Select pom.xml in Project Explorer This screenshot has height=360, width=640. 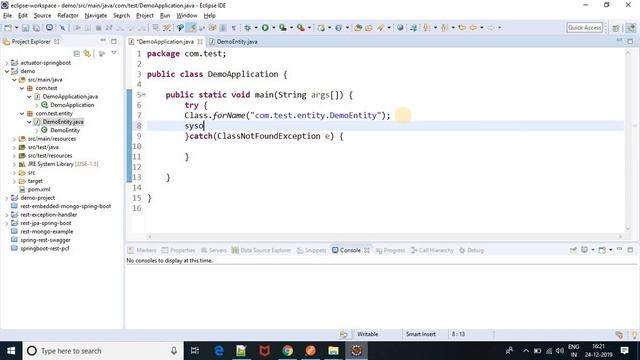coord(39,189)
